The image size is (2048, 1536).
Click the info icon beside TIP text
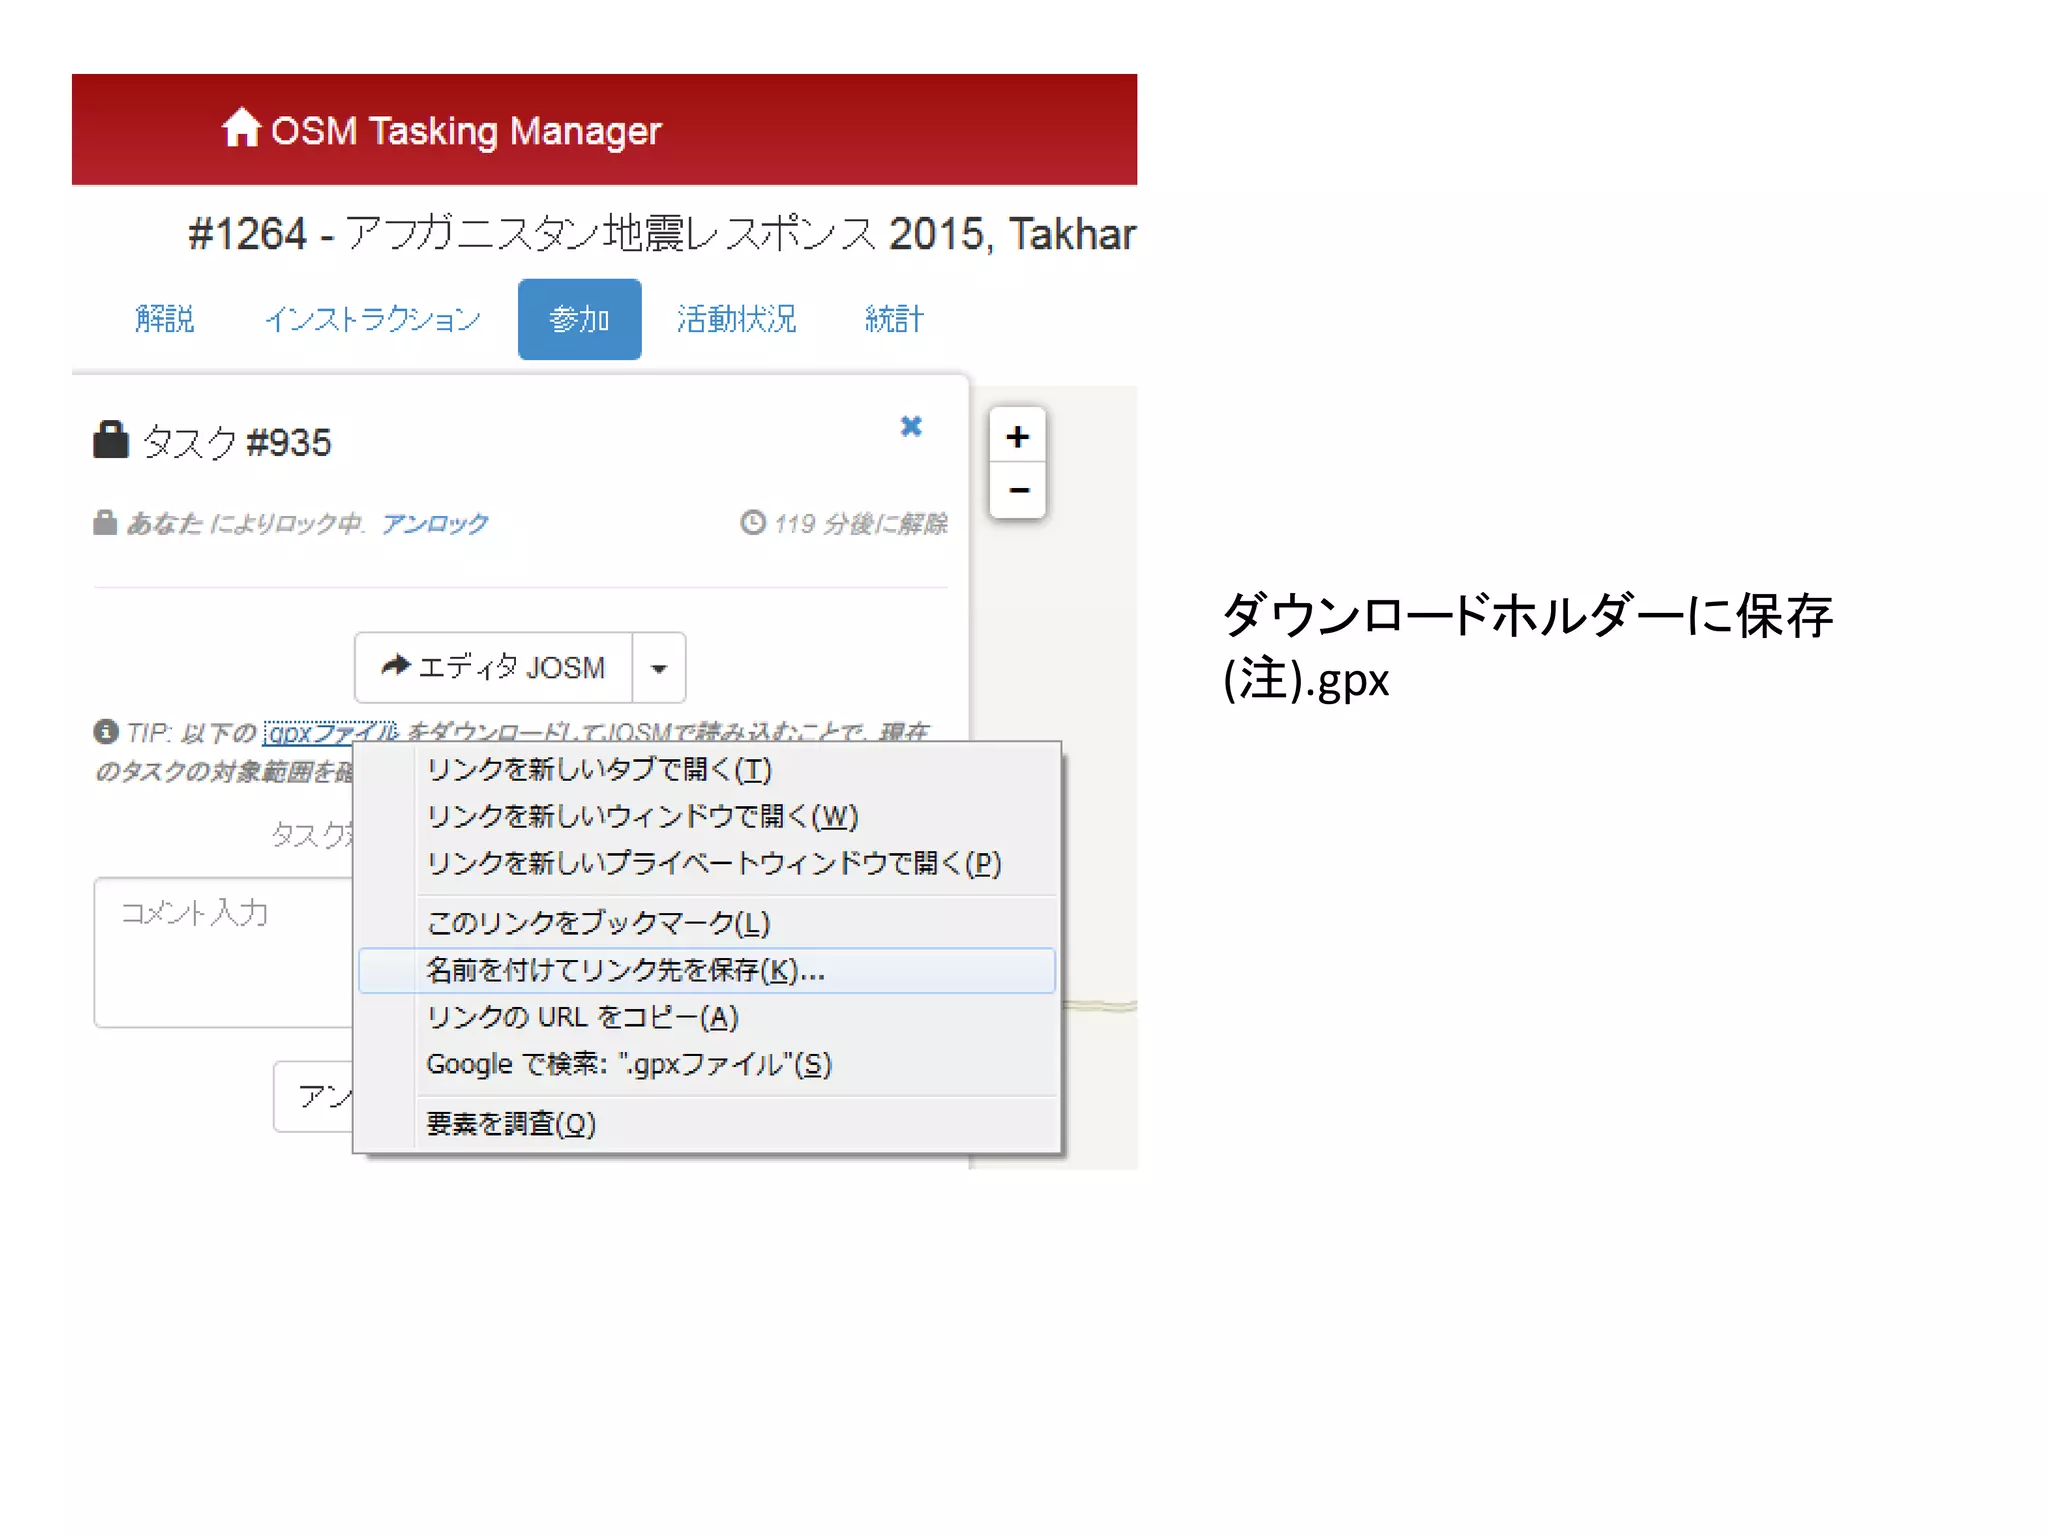tap(106, 732)
